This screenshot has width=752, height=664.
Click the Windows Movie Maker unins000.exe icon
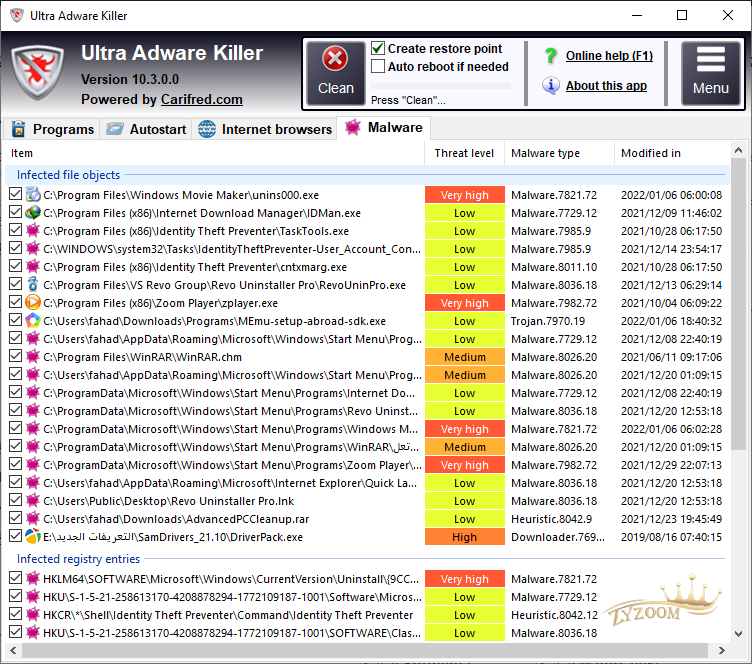33,195
